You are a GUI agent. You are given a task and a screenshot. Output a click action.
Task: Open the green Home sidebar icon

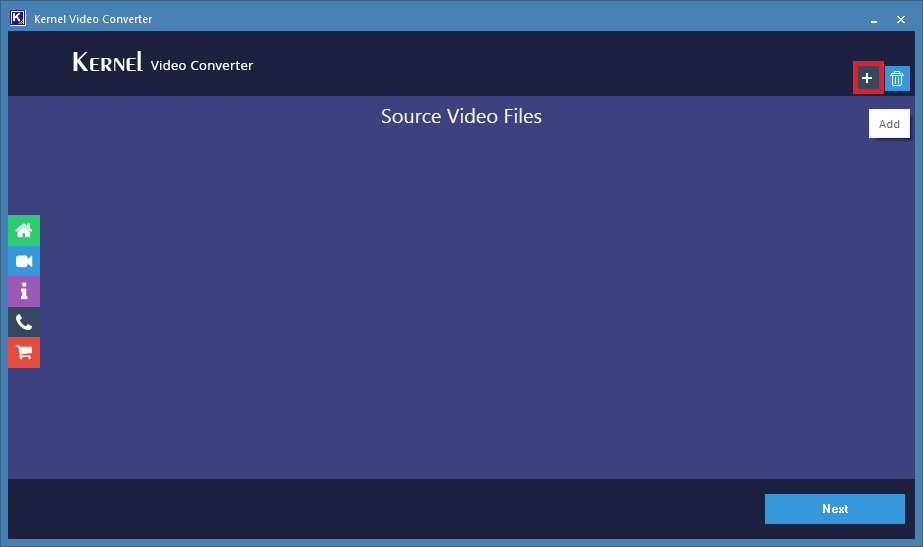pyautogui.click(x=24, y=230)
